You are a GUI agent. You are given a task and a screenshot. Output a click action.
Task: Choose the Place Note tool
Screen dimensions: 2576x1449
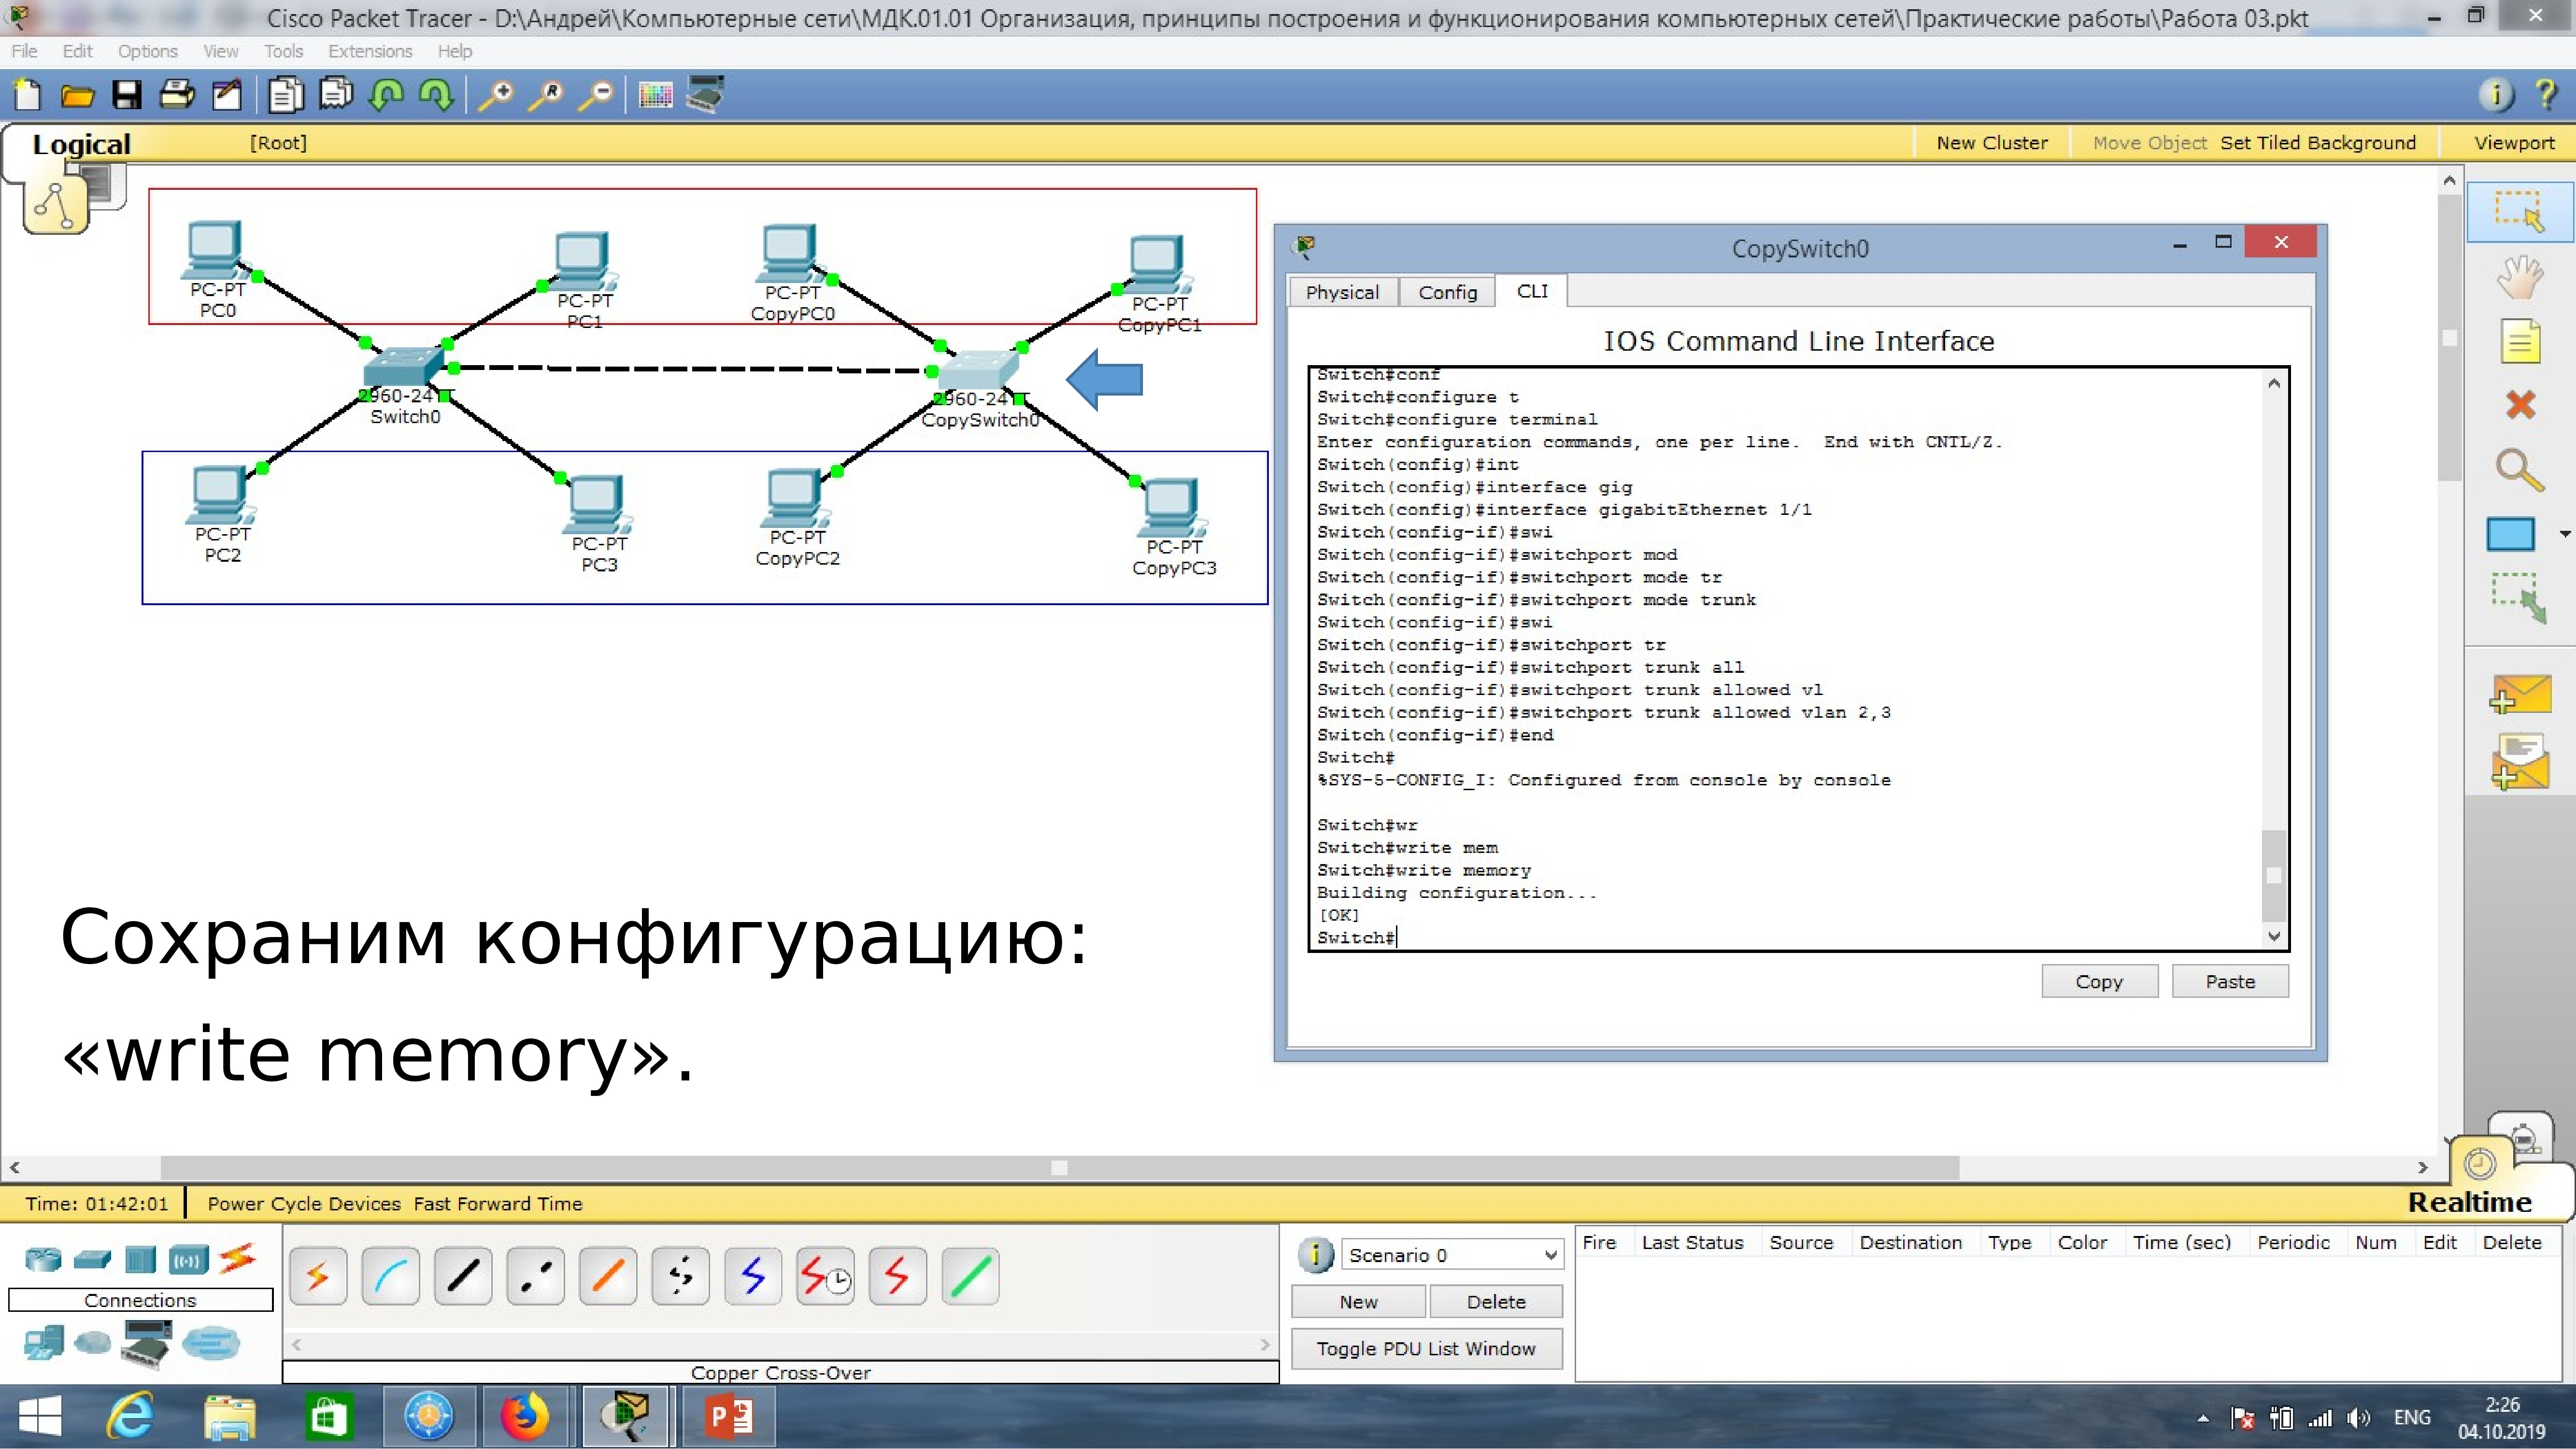(x=2519, y=341)
